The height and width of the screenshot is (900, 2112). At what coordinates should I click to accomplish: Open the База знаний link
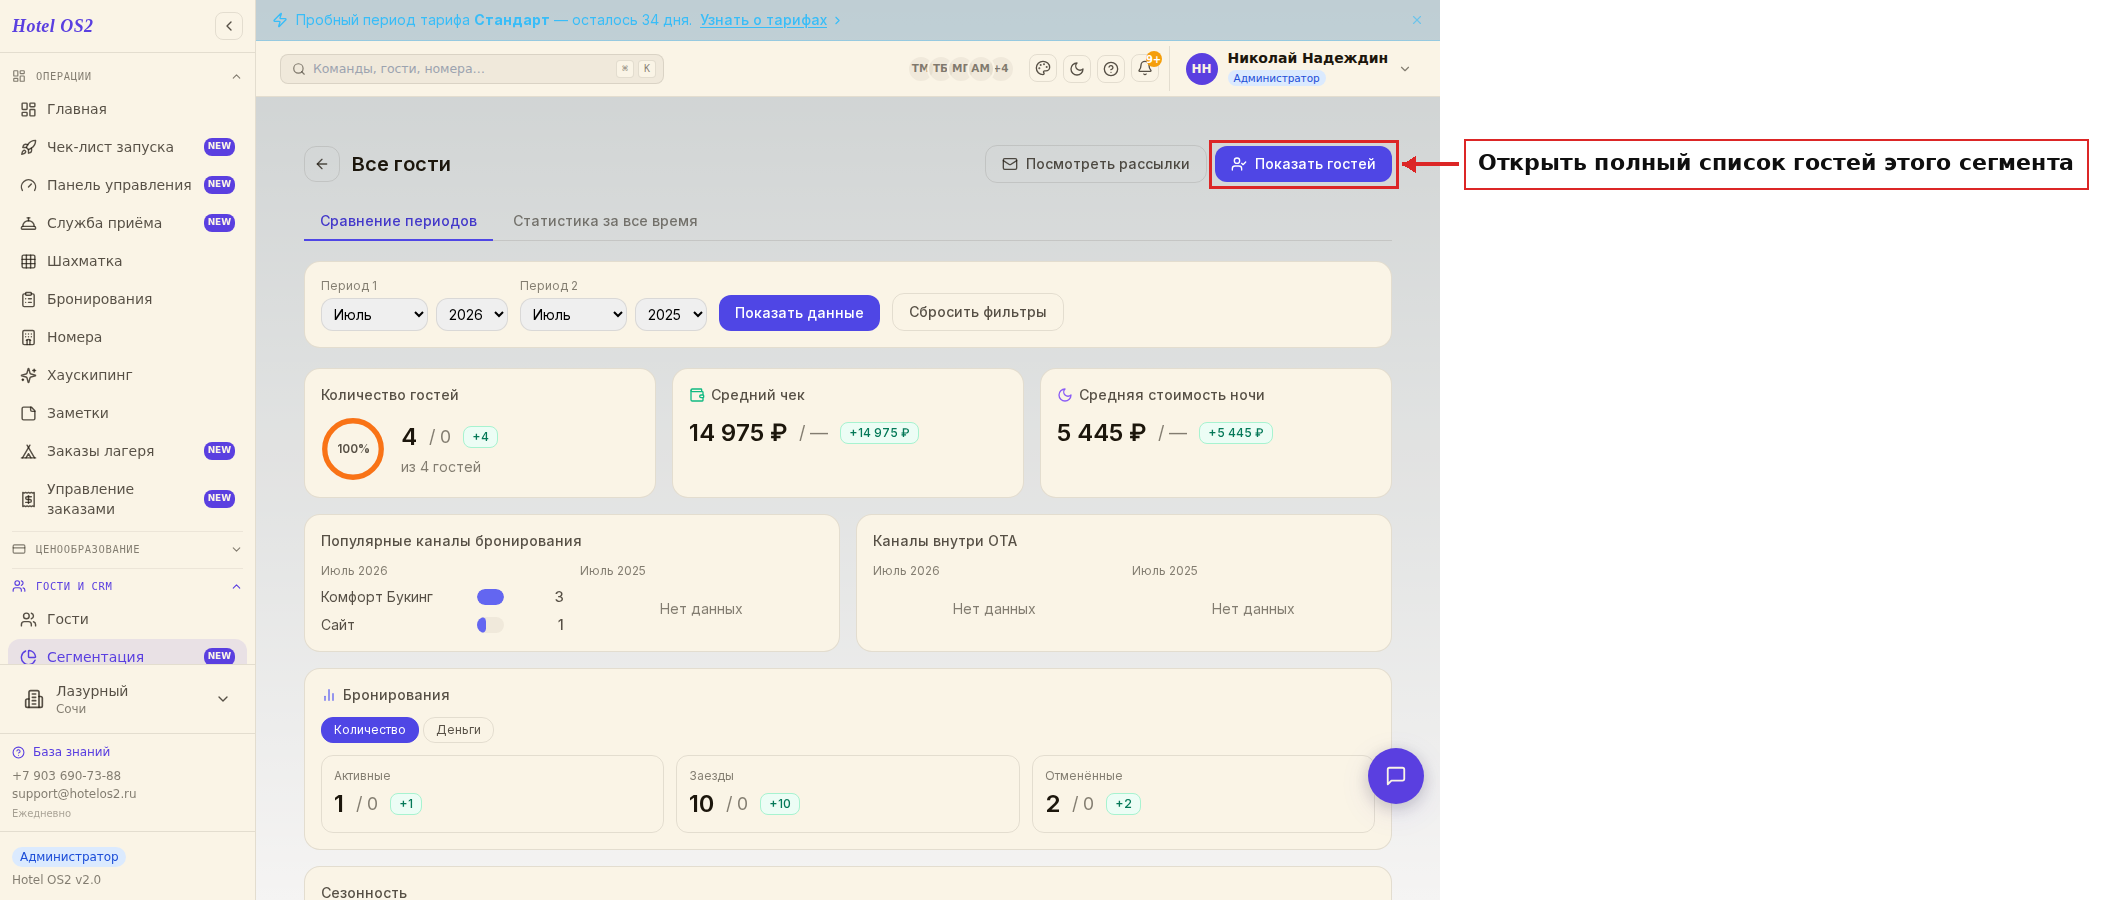click(x=71, y=752)
